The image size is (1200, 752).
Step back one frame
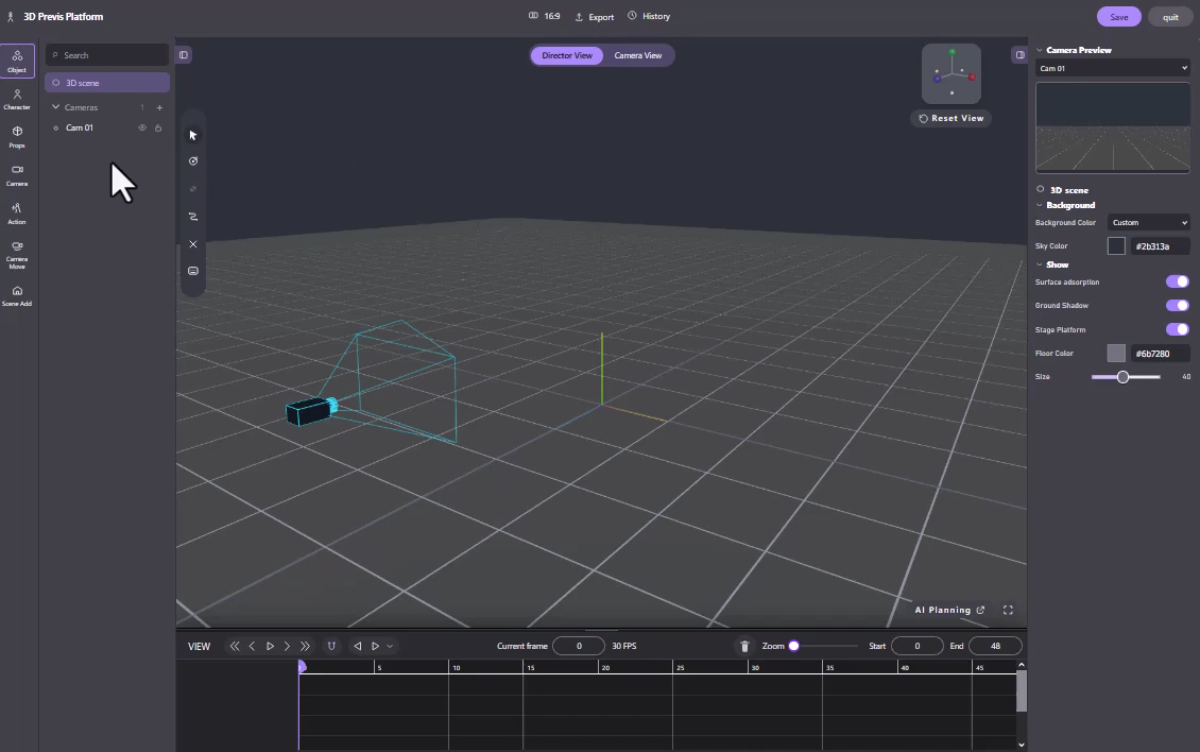[x=252, y=646]
